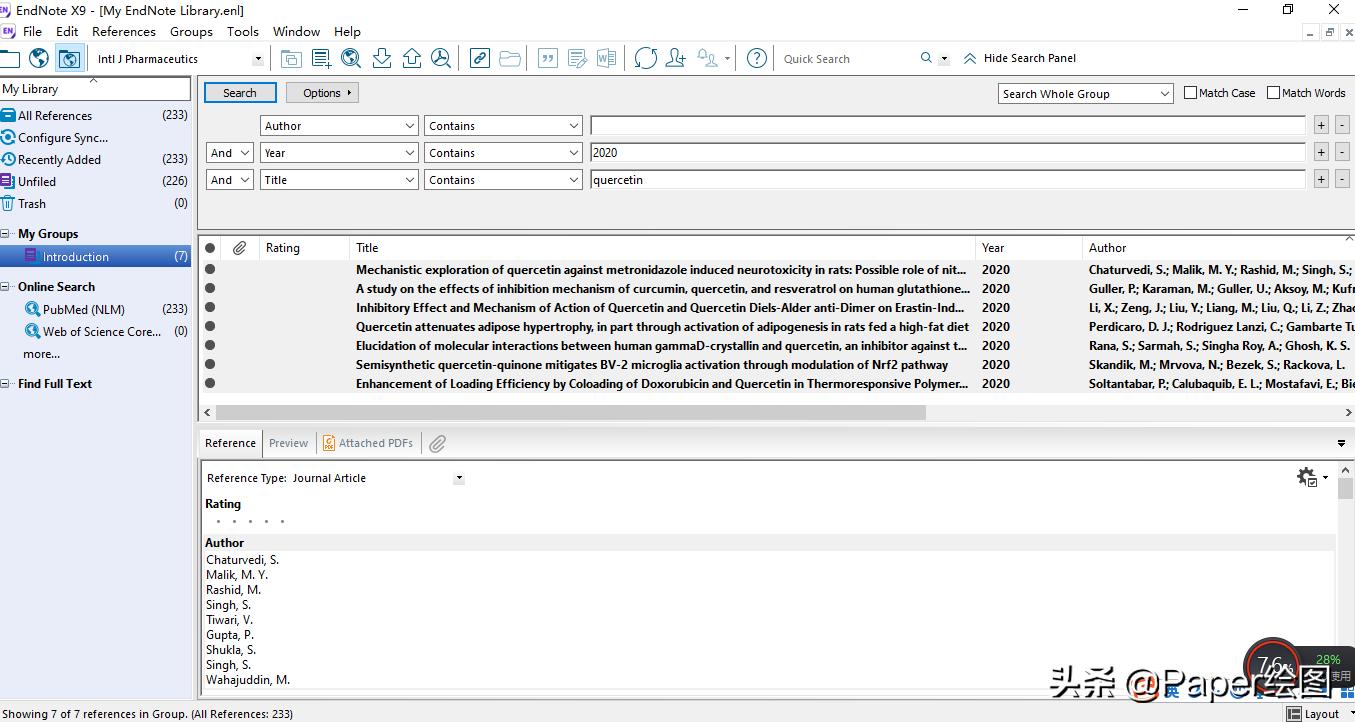This screenshot has width=1355, height=722.
Task: Insert selected citation into Word
Action: (x=547, y=58)
